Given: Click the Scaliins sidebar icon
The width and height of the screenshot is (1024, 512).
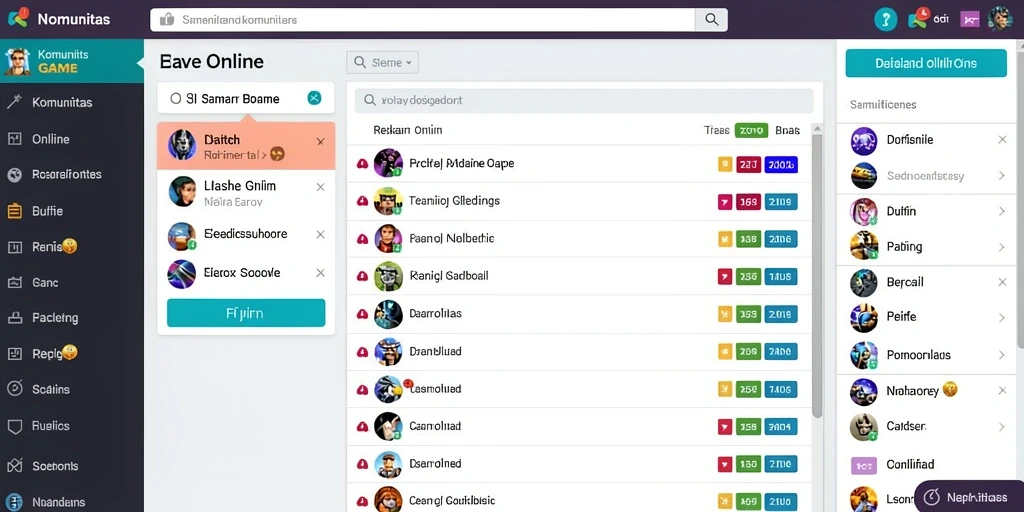Looking at the screenshot, I should 14,389.
